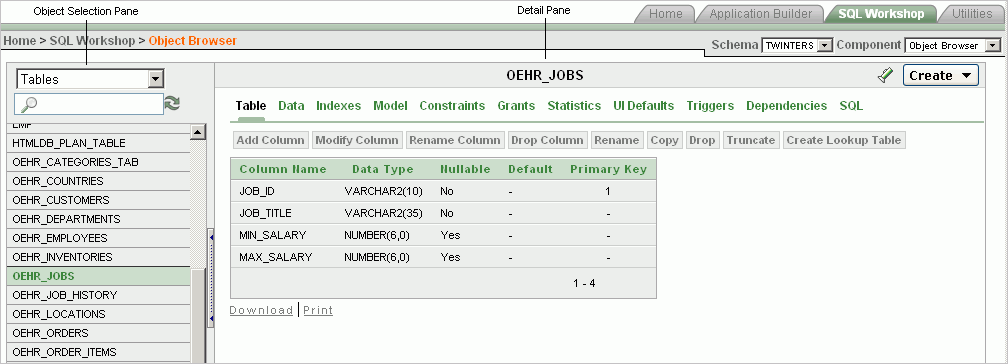
Task: Click lower splitter arrow on pane divider
Action: (212, 318)
